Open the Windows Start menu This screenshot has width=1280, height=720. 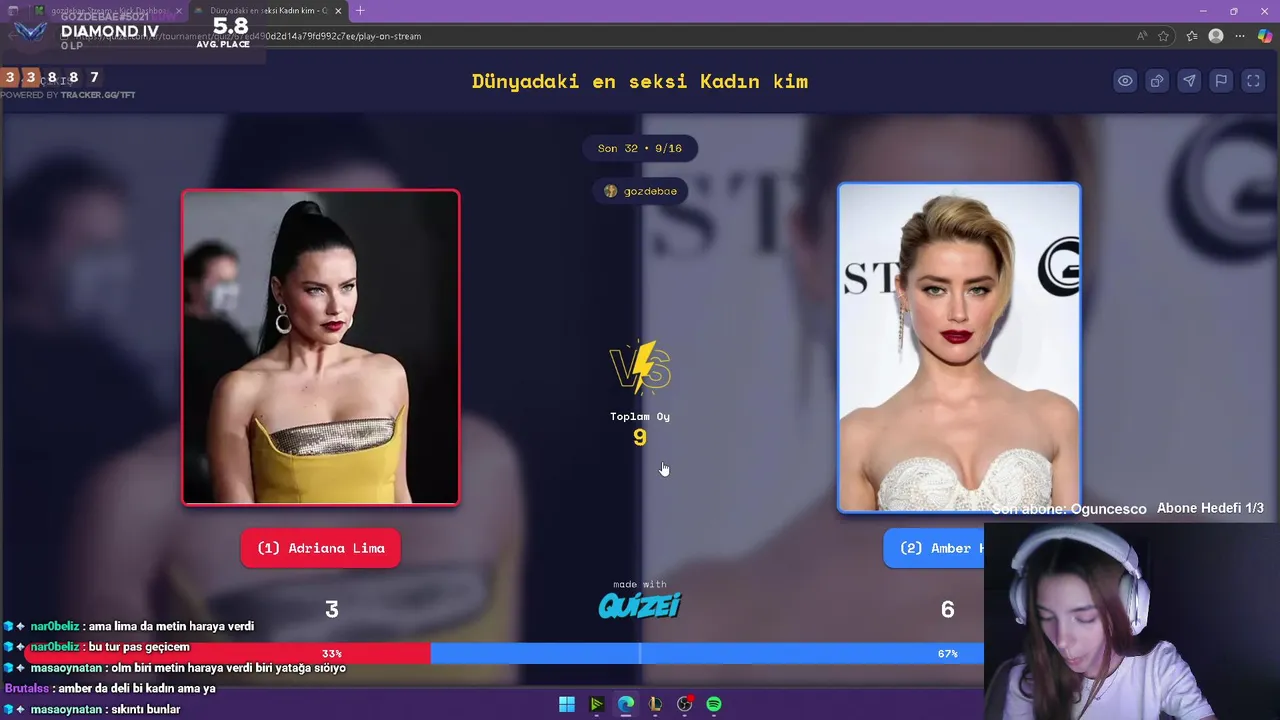(567, 704)
